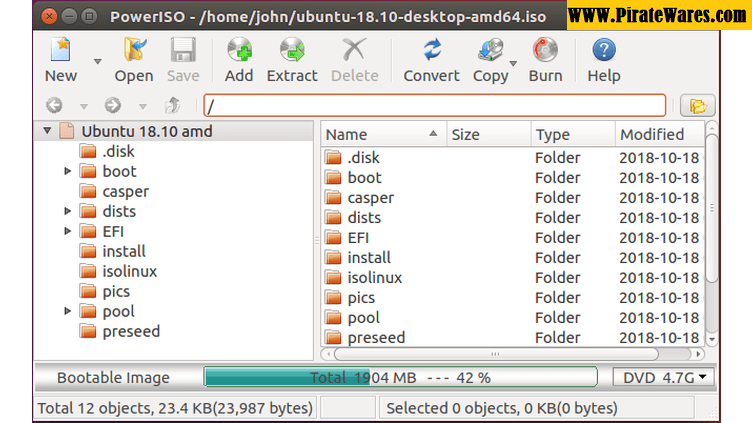
Task: Click the horizontal scrollbar of file list
Action: point(496,354)
